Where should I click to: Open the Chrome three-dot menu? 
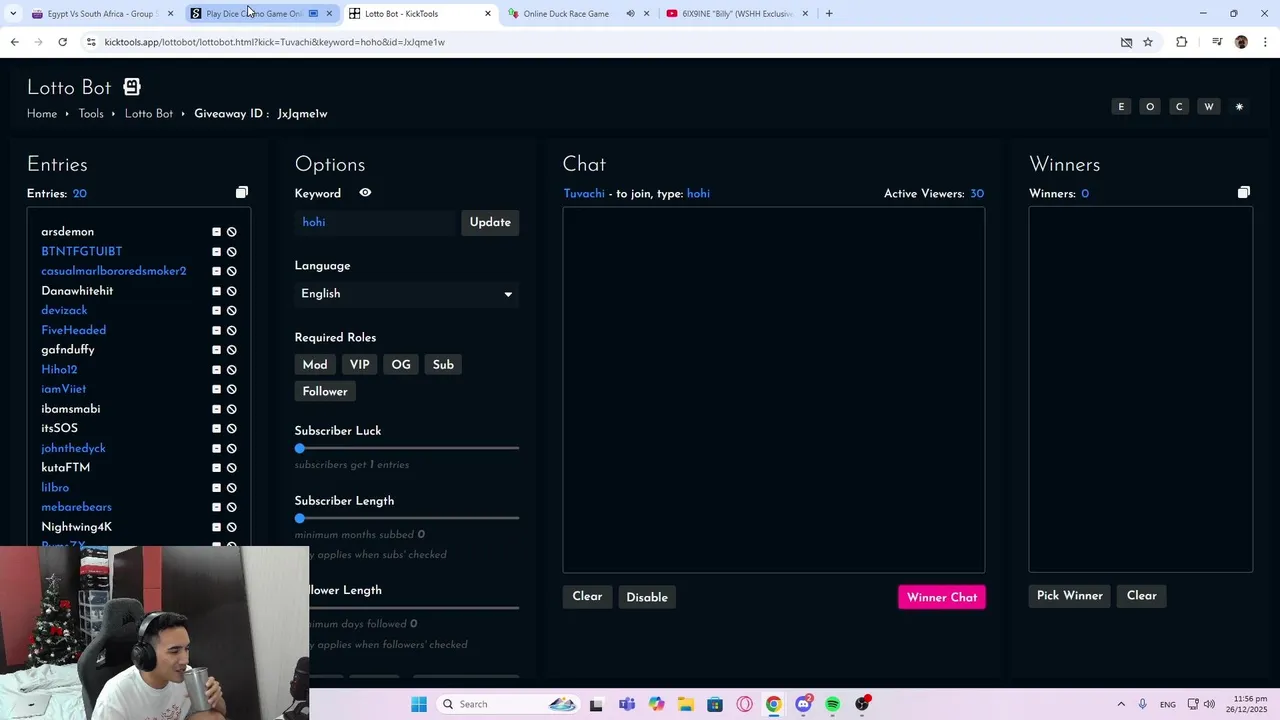coord(1266,42)
